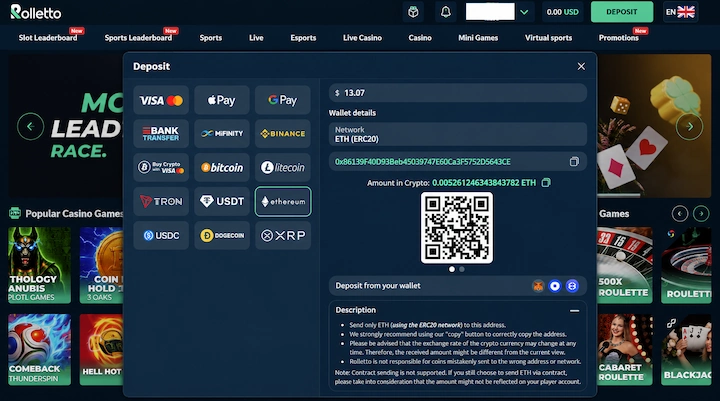
Task: Switch to second QR code dot
Action: [x=462, y=269]
